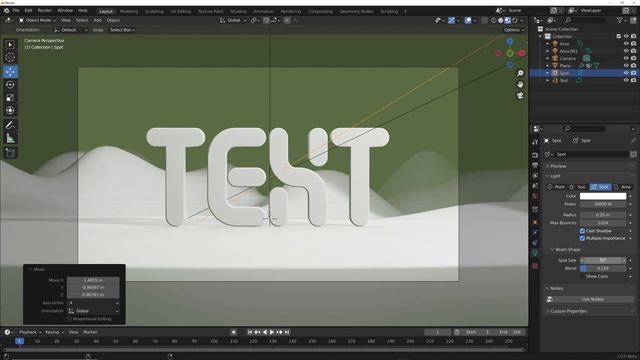Select the Measure tool

[x=10, y=138]
